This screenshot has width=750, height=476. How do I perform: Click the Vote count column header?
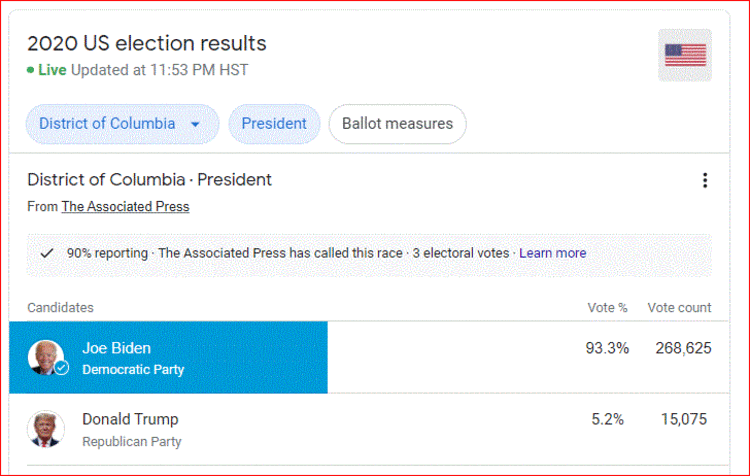[x=679, y=308]
